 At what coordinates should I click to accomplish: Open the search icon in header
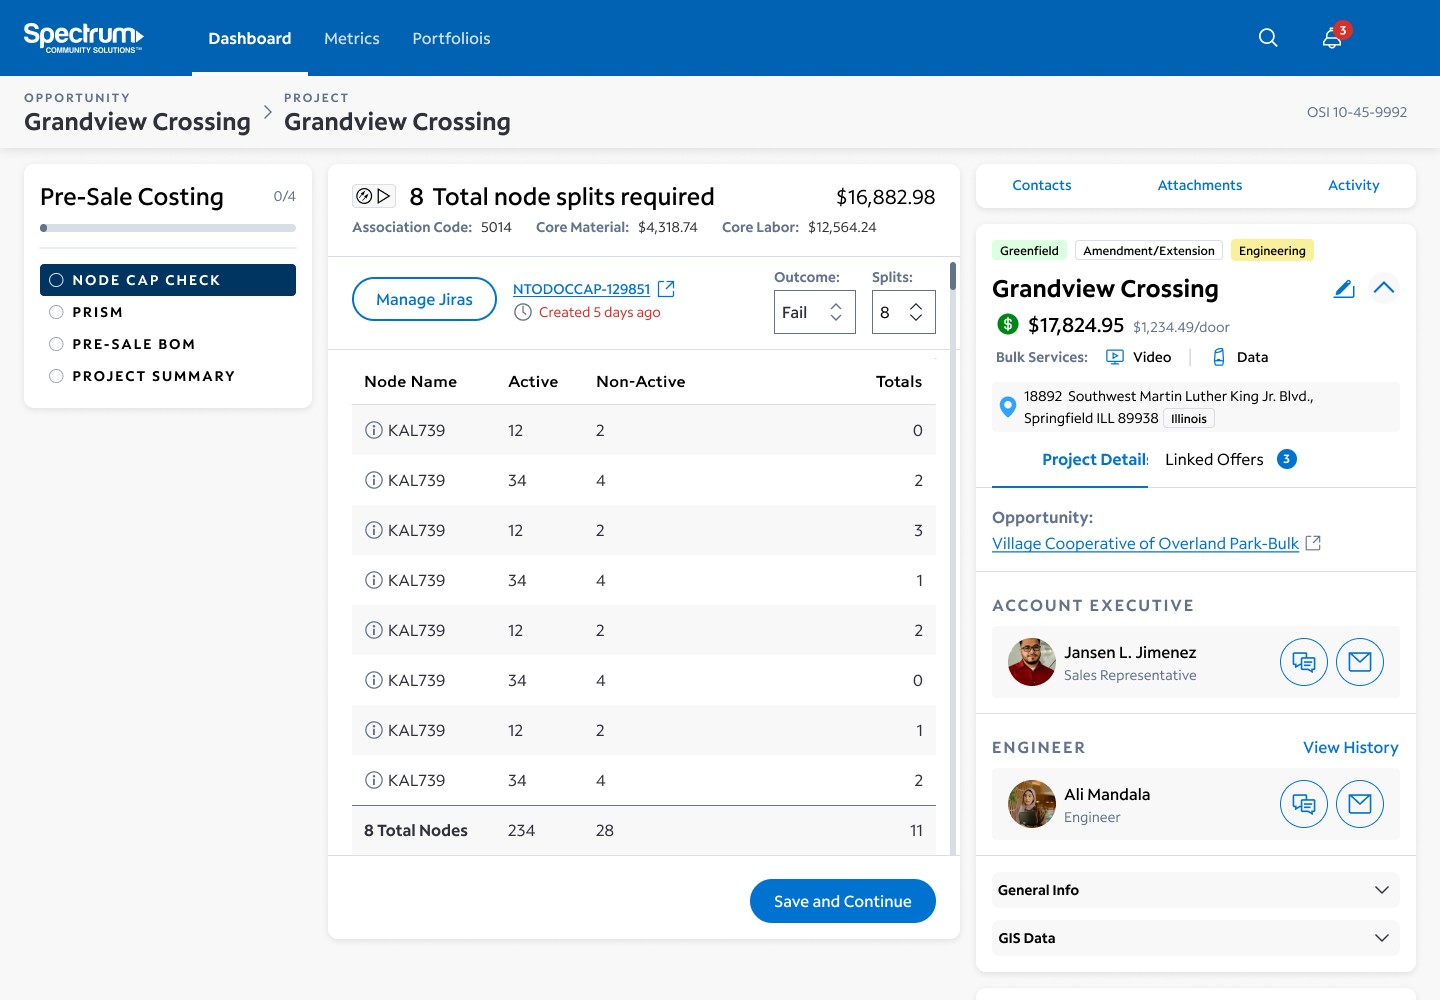click(1268, 38)
